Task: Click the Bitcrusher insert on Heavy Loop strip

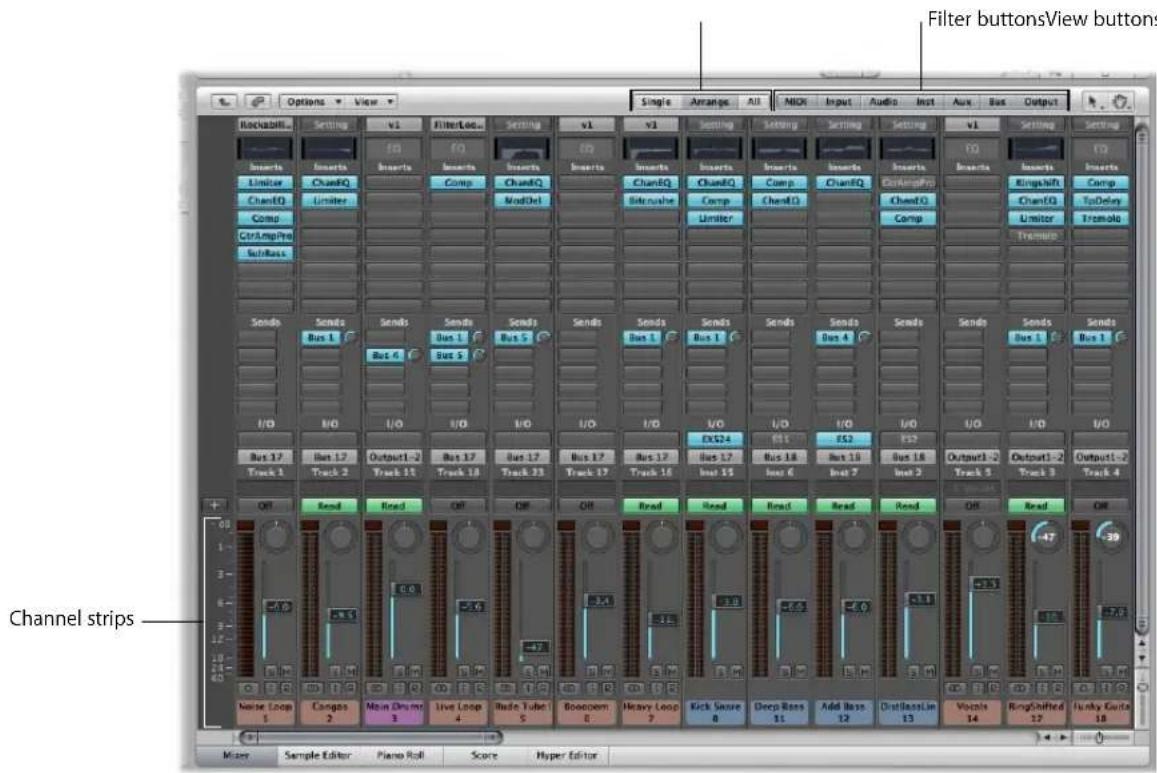Action: tap(651, 200)
